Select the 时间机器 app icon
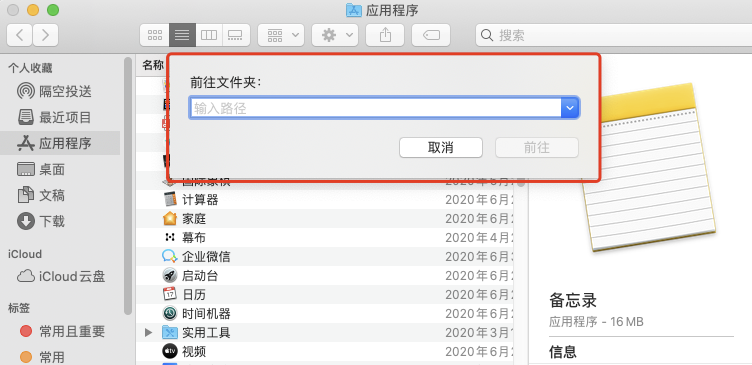Screen dimensions: 752x365 pos(170,314)
